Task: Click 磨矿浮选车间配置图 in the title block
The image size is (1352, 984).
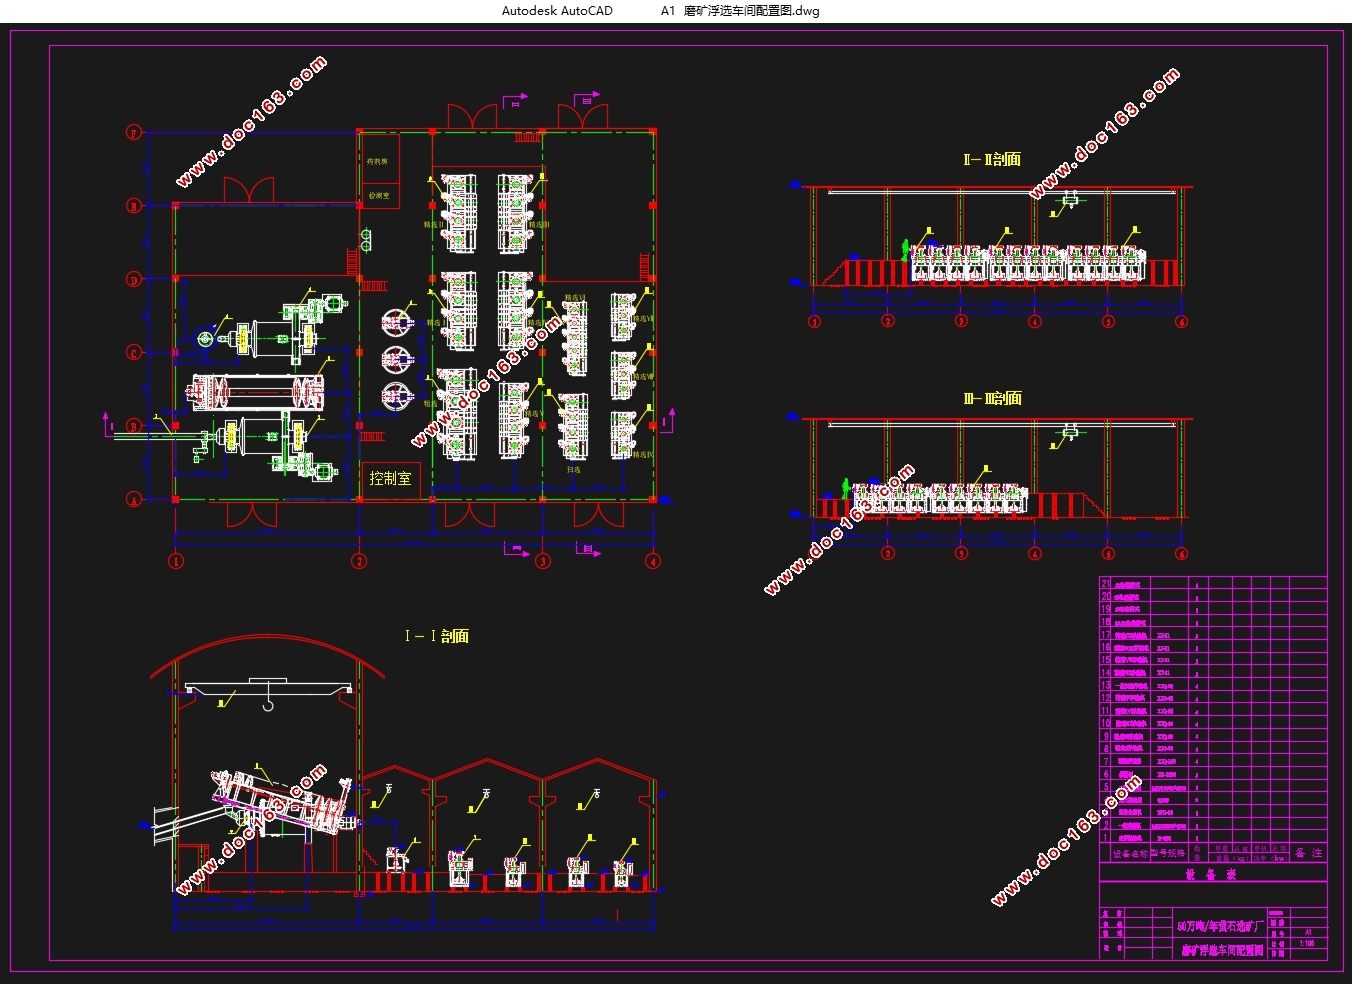Action: (x=1222, y=951)
